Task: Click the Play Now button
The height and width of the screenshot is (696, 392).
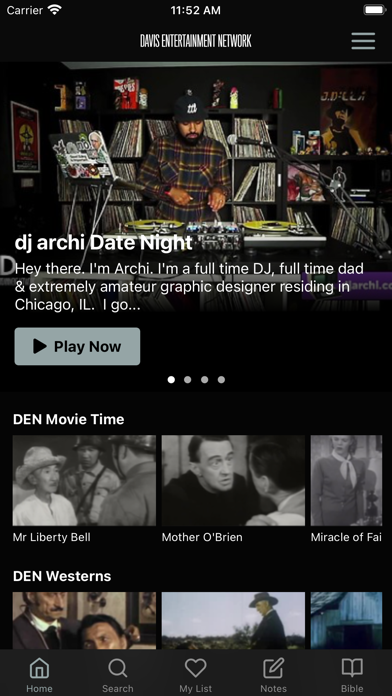Action: [77, 346]
